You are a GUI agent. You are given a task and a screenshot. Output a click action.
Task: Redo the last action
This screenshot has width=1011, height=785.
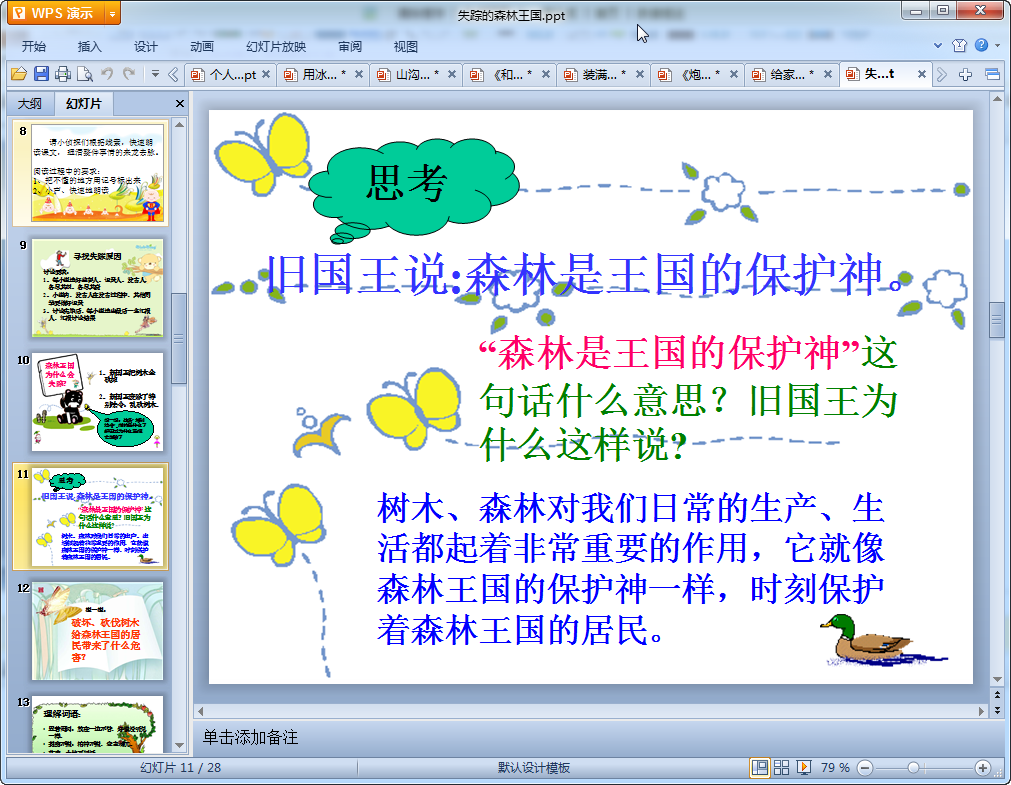pos(129,74)
